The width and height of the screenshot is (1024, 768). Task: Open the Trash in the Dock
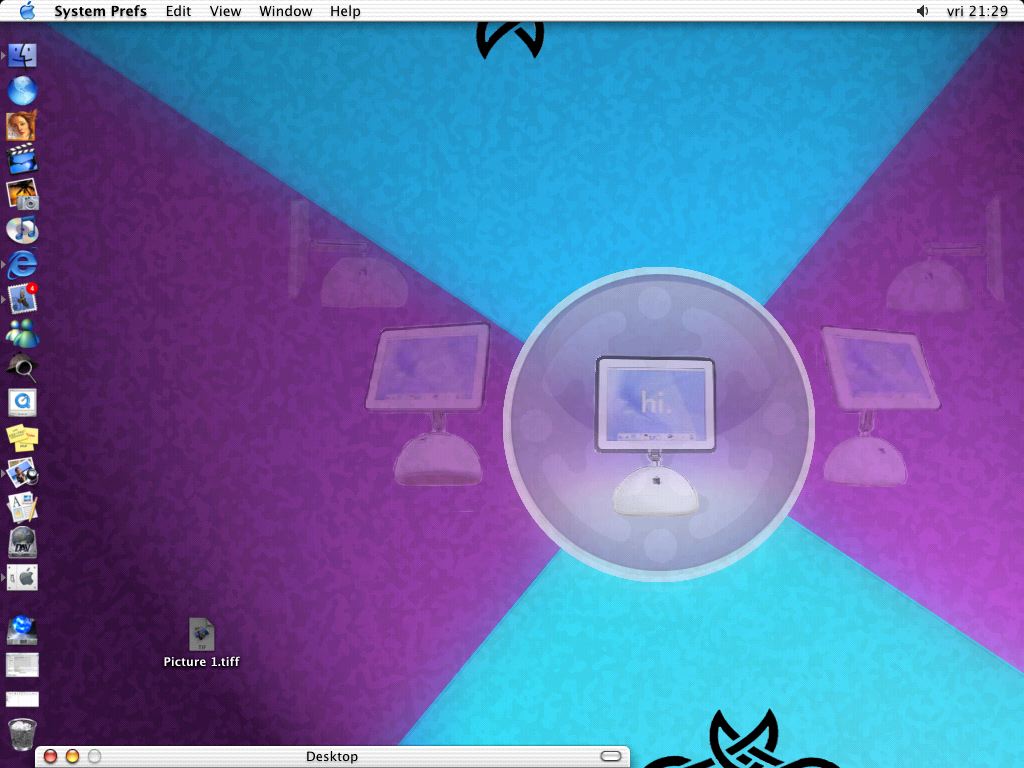pos(22,734)
